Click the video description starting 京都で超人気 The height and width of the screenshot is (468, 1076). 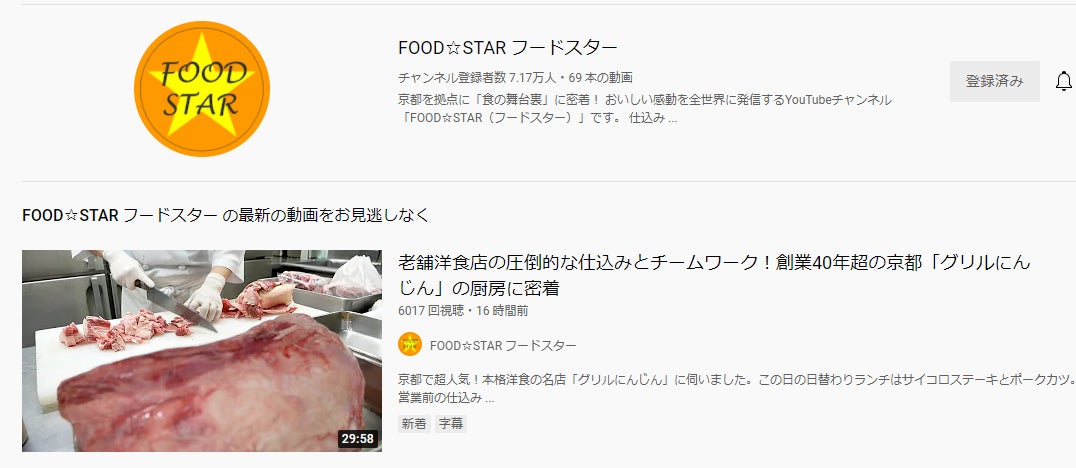[736, 388]
